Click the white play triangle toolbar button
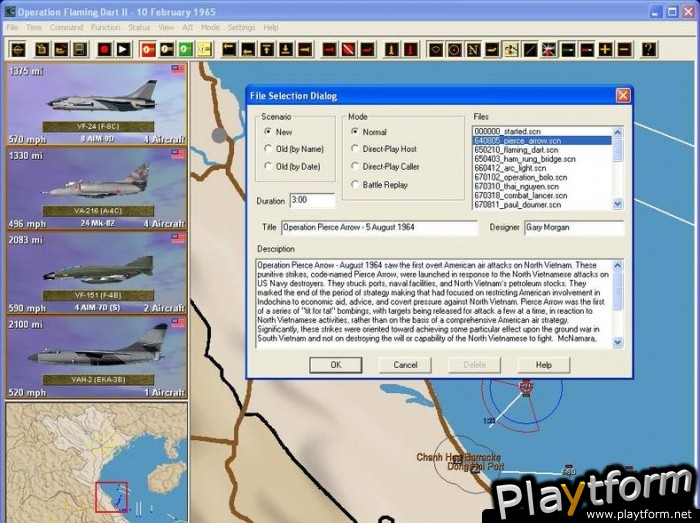The image size is (700, 523). [x=124, y=49]
